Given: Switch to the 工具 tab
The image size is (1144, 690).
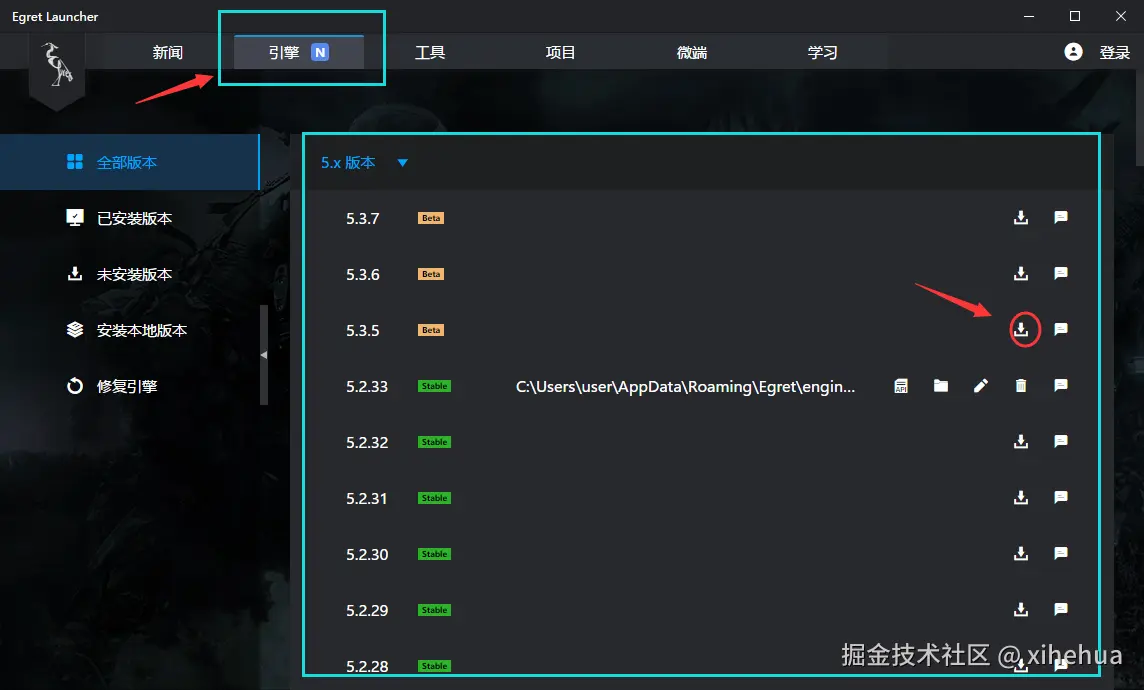Looking at the screenshot, I should [430, 53].
